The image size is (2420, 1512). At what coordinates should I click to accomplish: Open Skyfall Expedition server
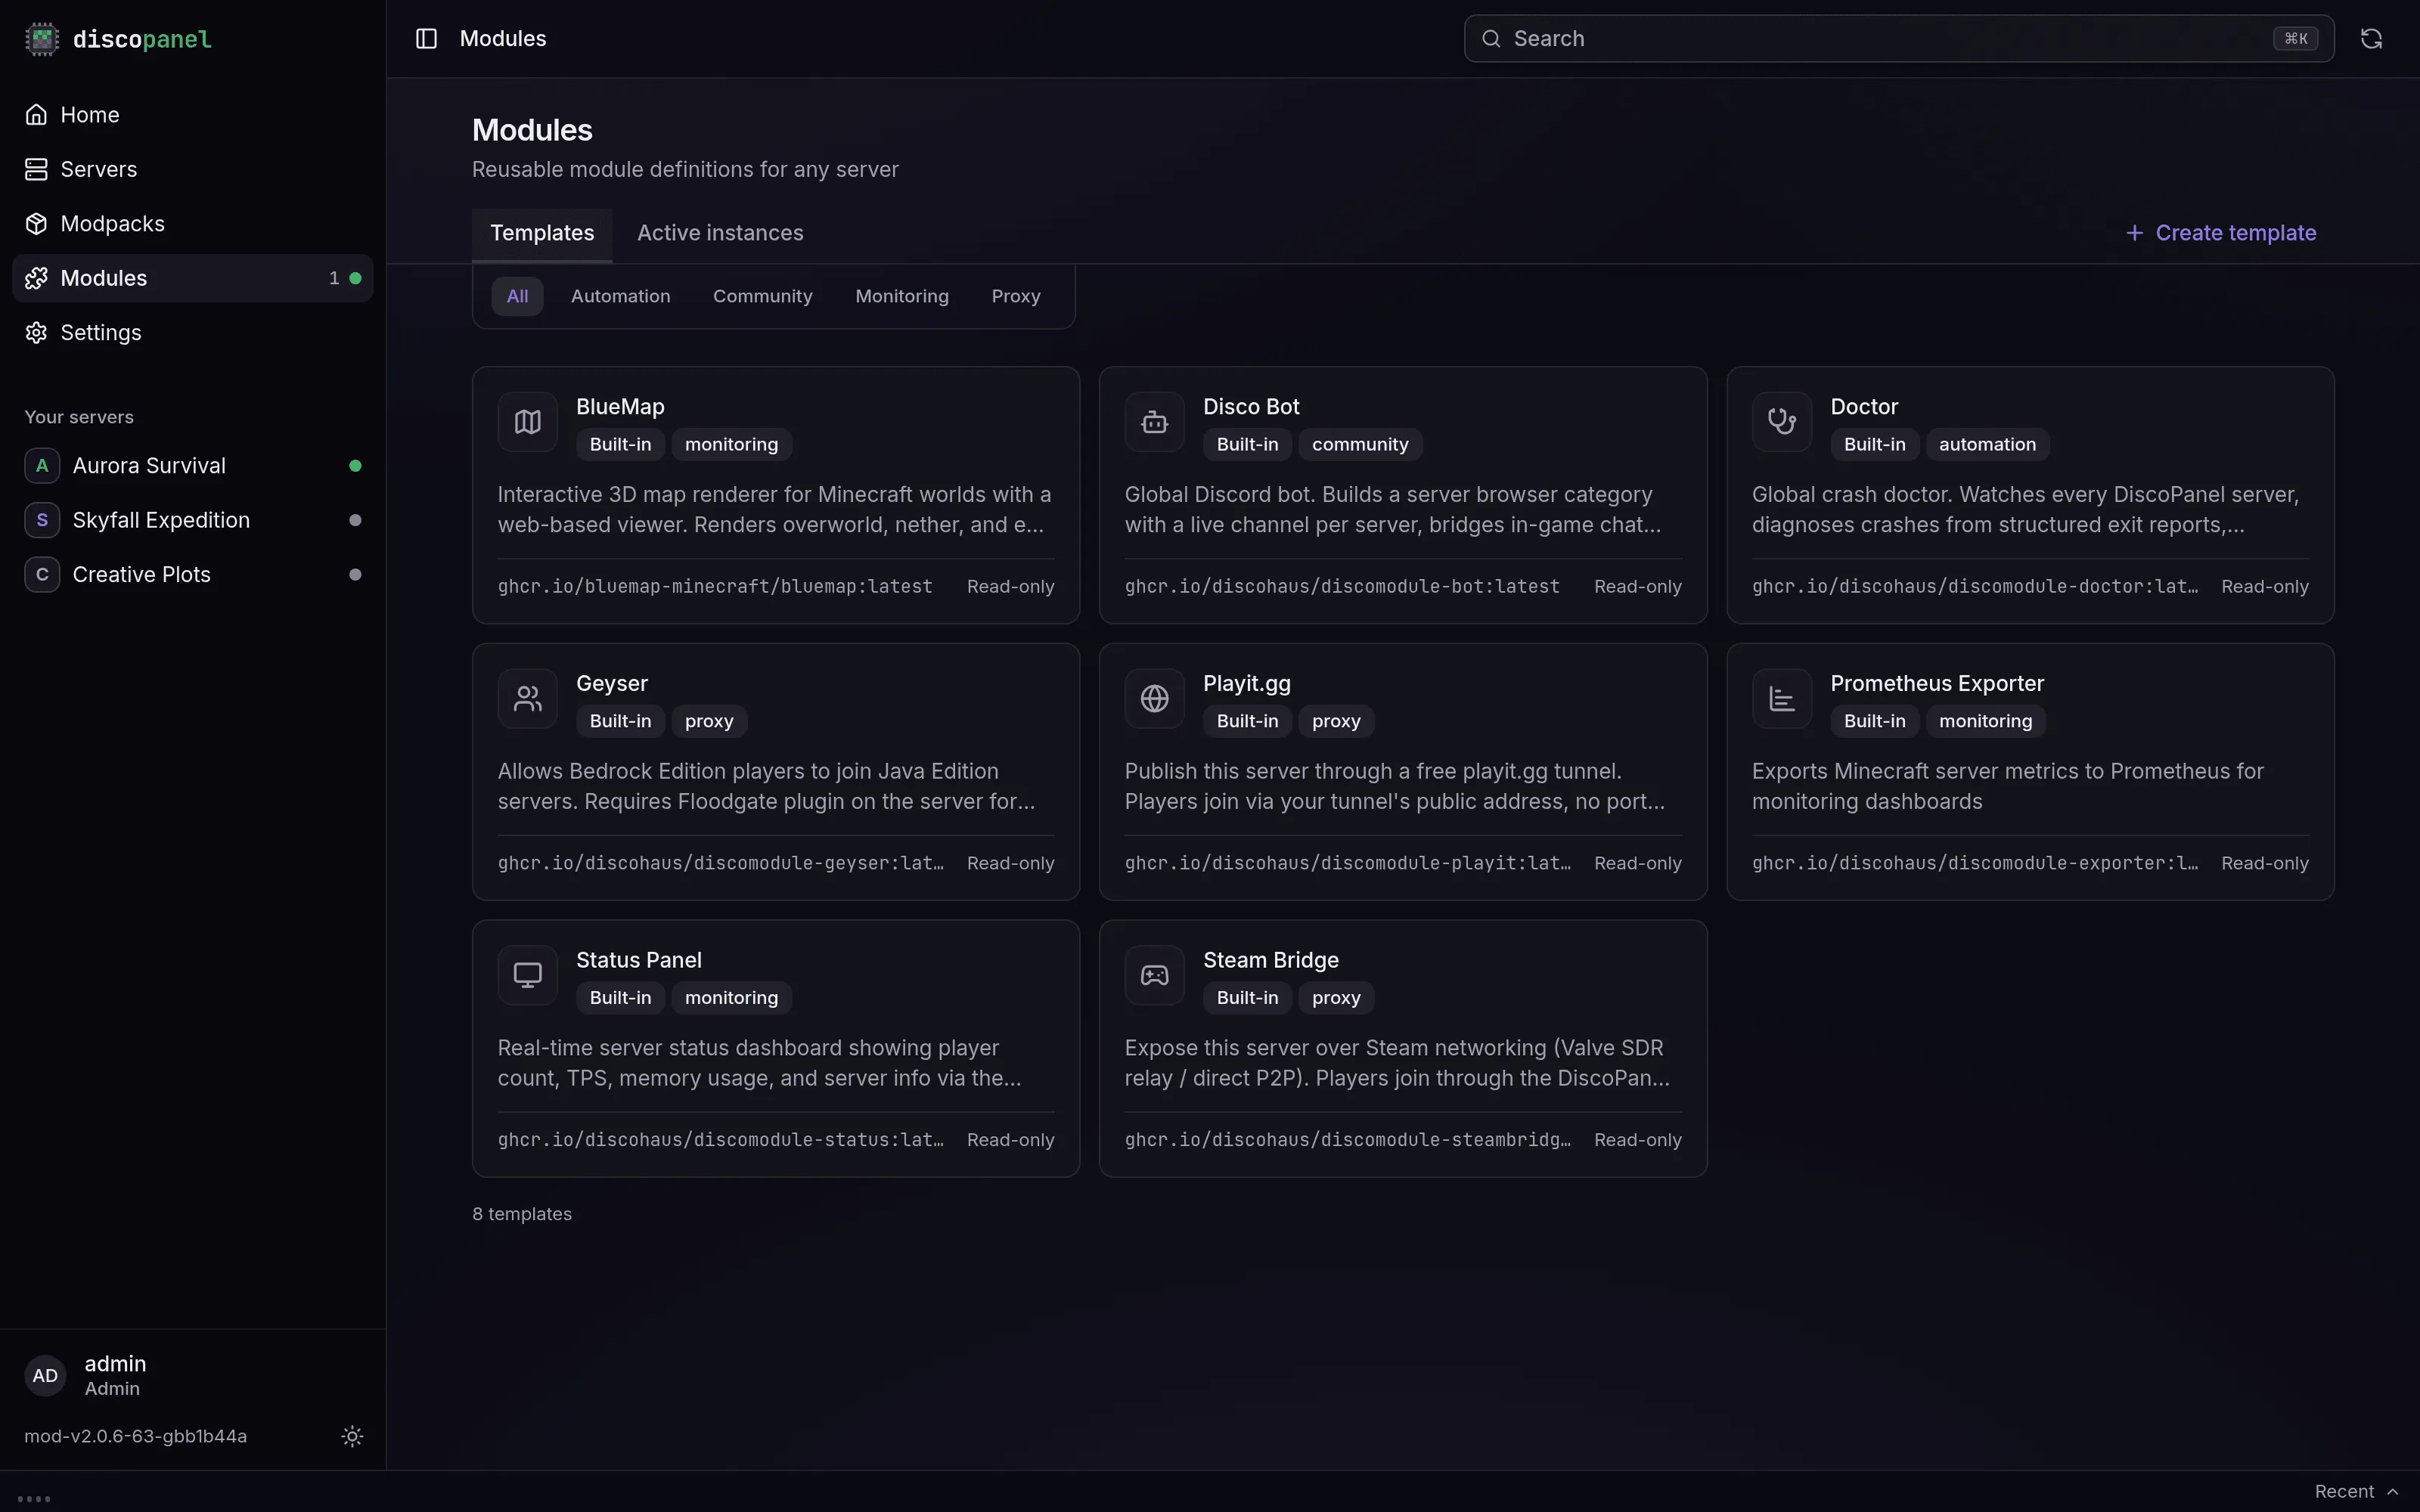point(192,520)
